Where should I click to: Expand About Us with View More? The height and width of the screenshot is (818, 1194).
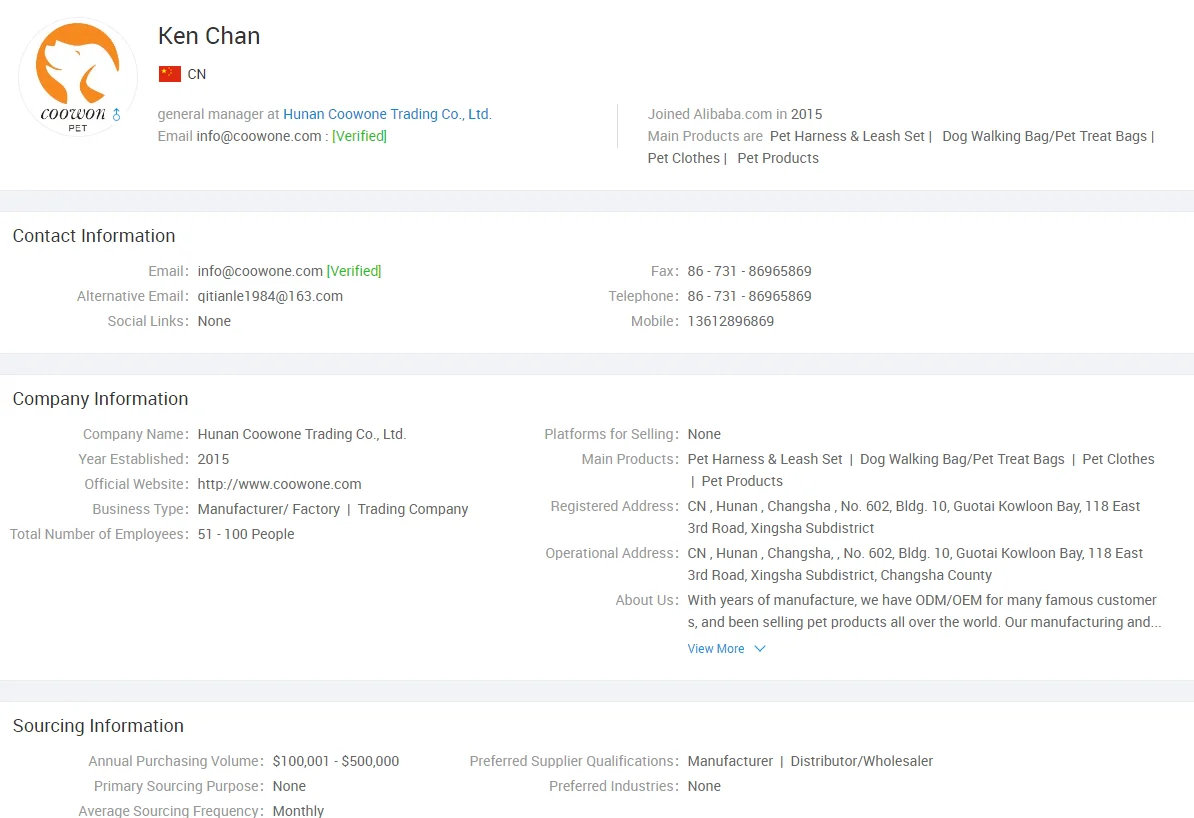716,649
